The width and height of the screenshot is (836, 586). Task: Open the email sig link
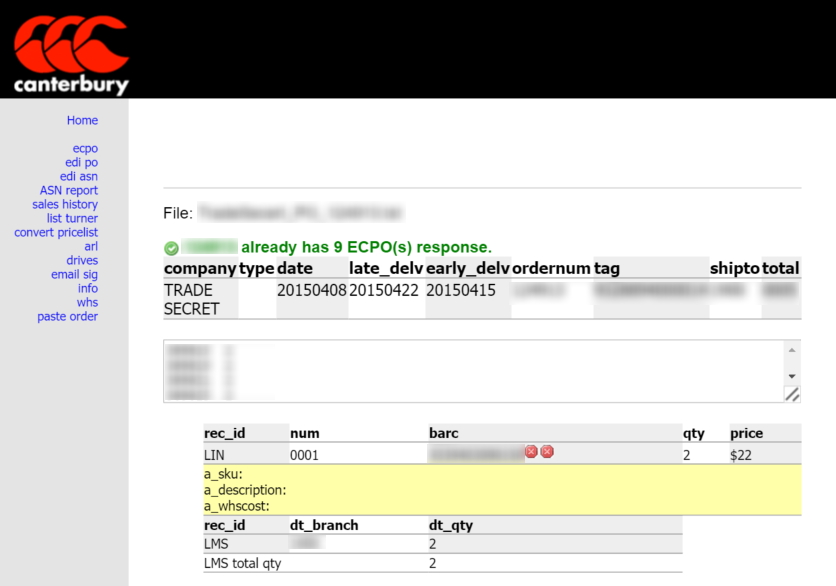tap(75, 274)
